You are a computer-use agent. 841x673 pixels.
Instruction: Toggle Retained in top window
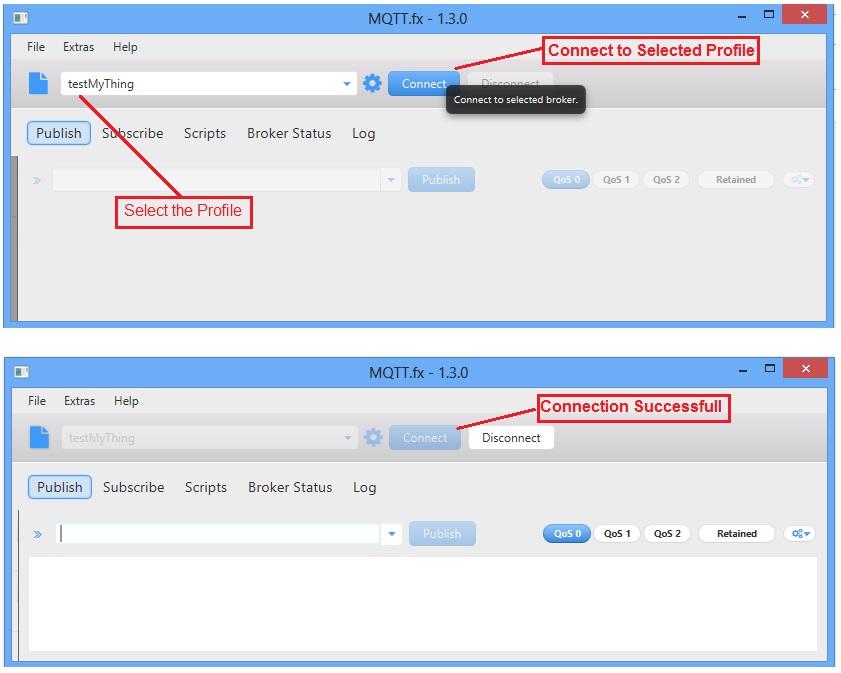(736, 180)
